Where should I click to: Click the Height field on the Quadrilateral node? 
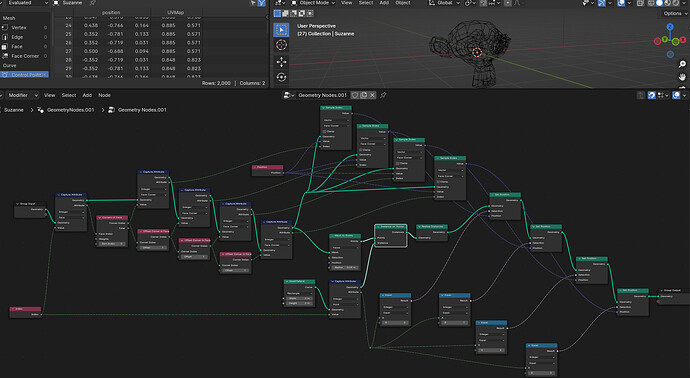pos(299,303)
